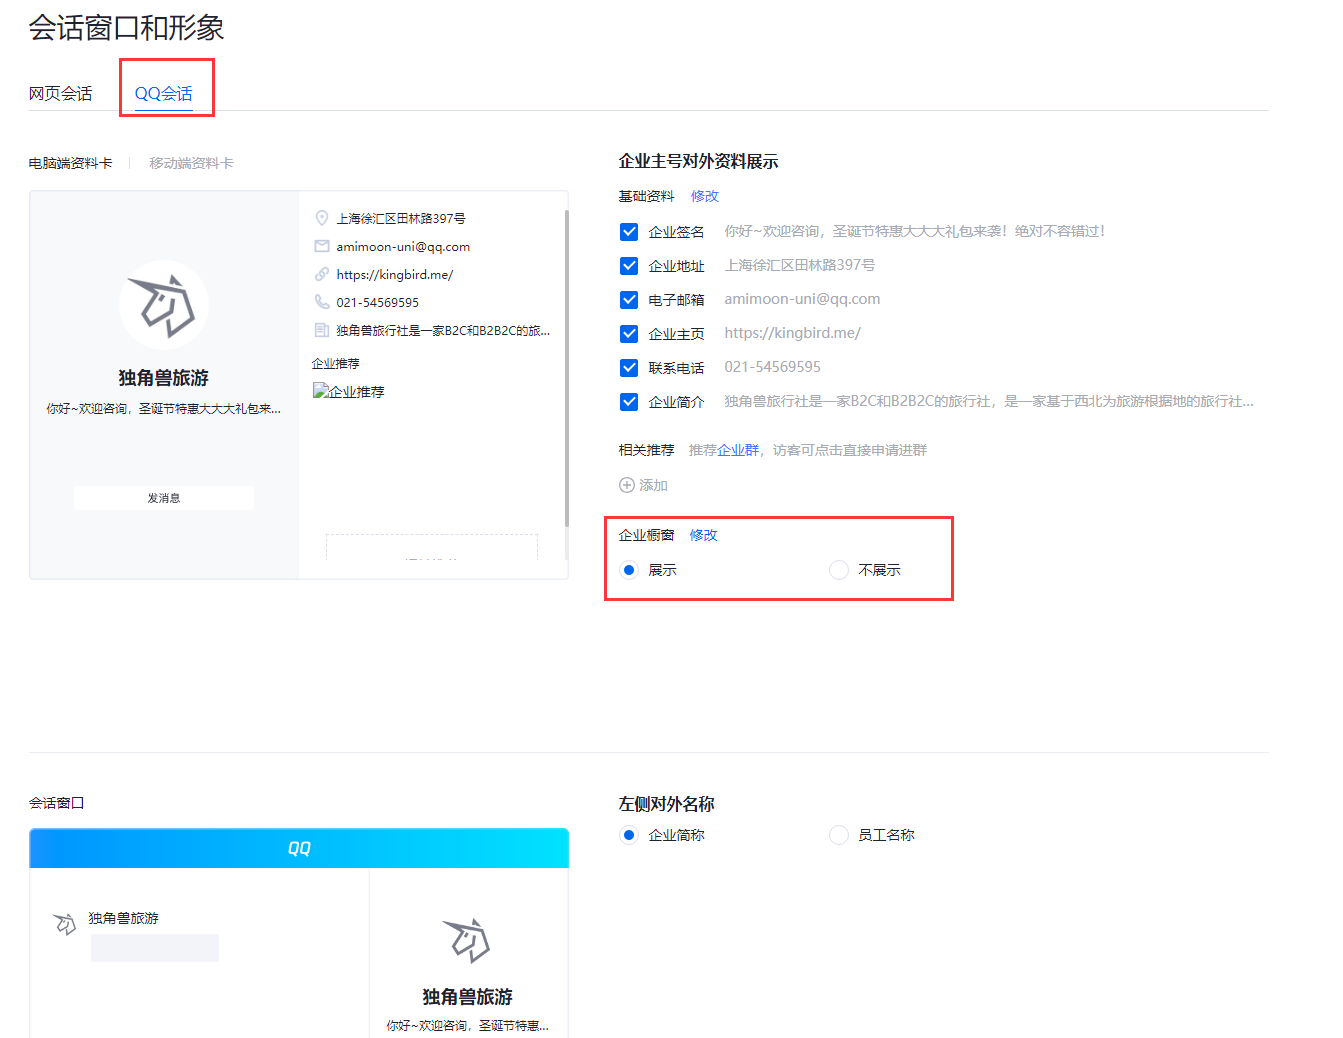Viewport: 1343px width, 1038px height.
Task: Click small unicorn avatar in chat list
Action: [65, 923]
